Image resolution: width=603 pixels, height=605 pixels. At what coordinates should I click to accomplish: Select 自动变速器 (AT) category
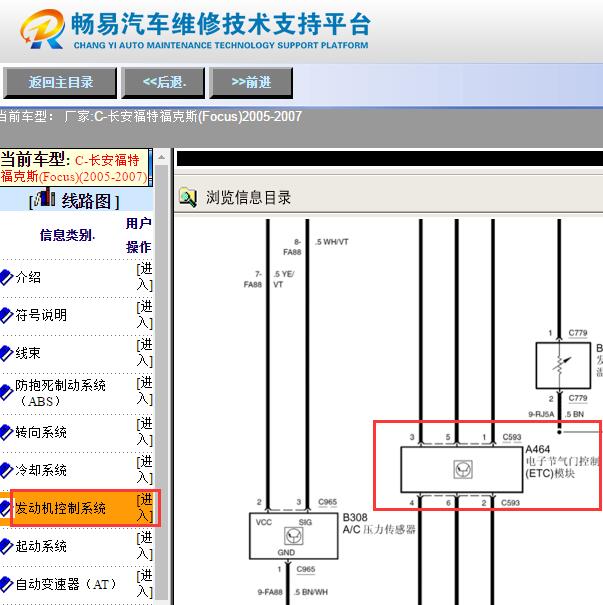tap(66, 584)
